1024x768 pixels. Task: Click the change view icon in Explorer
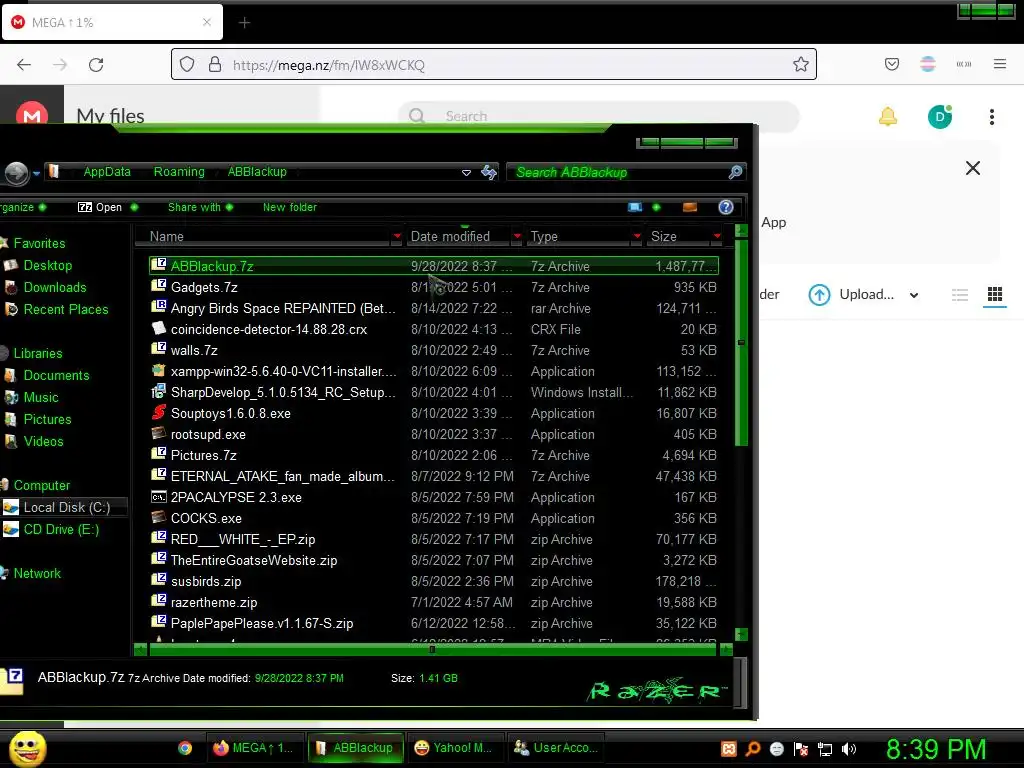(x=635, y=207)
